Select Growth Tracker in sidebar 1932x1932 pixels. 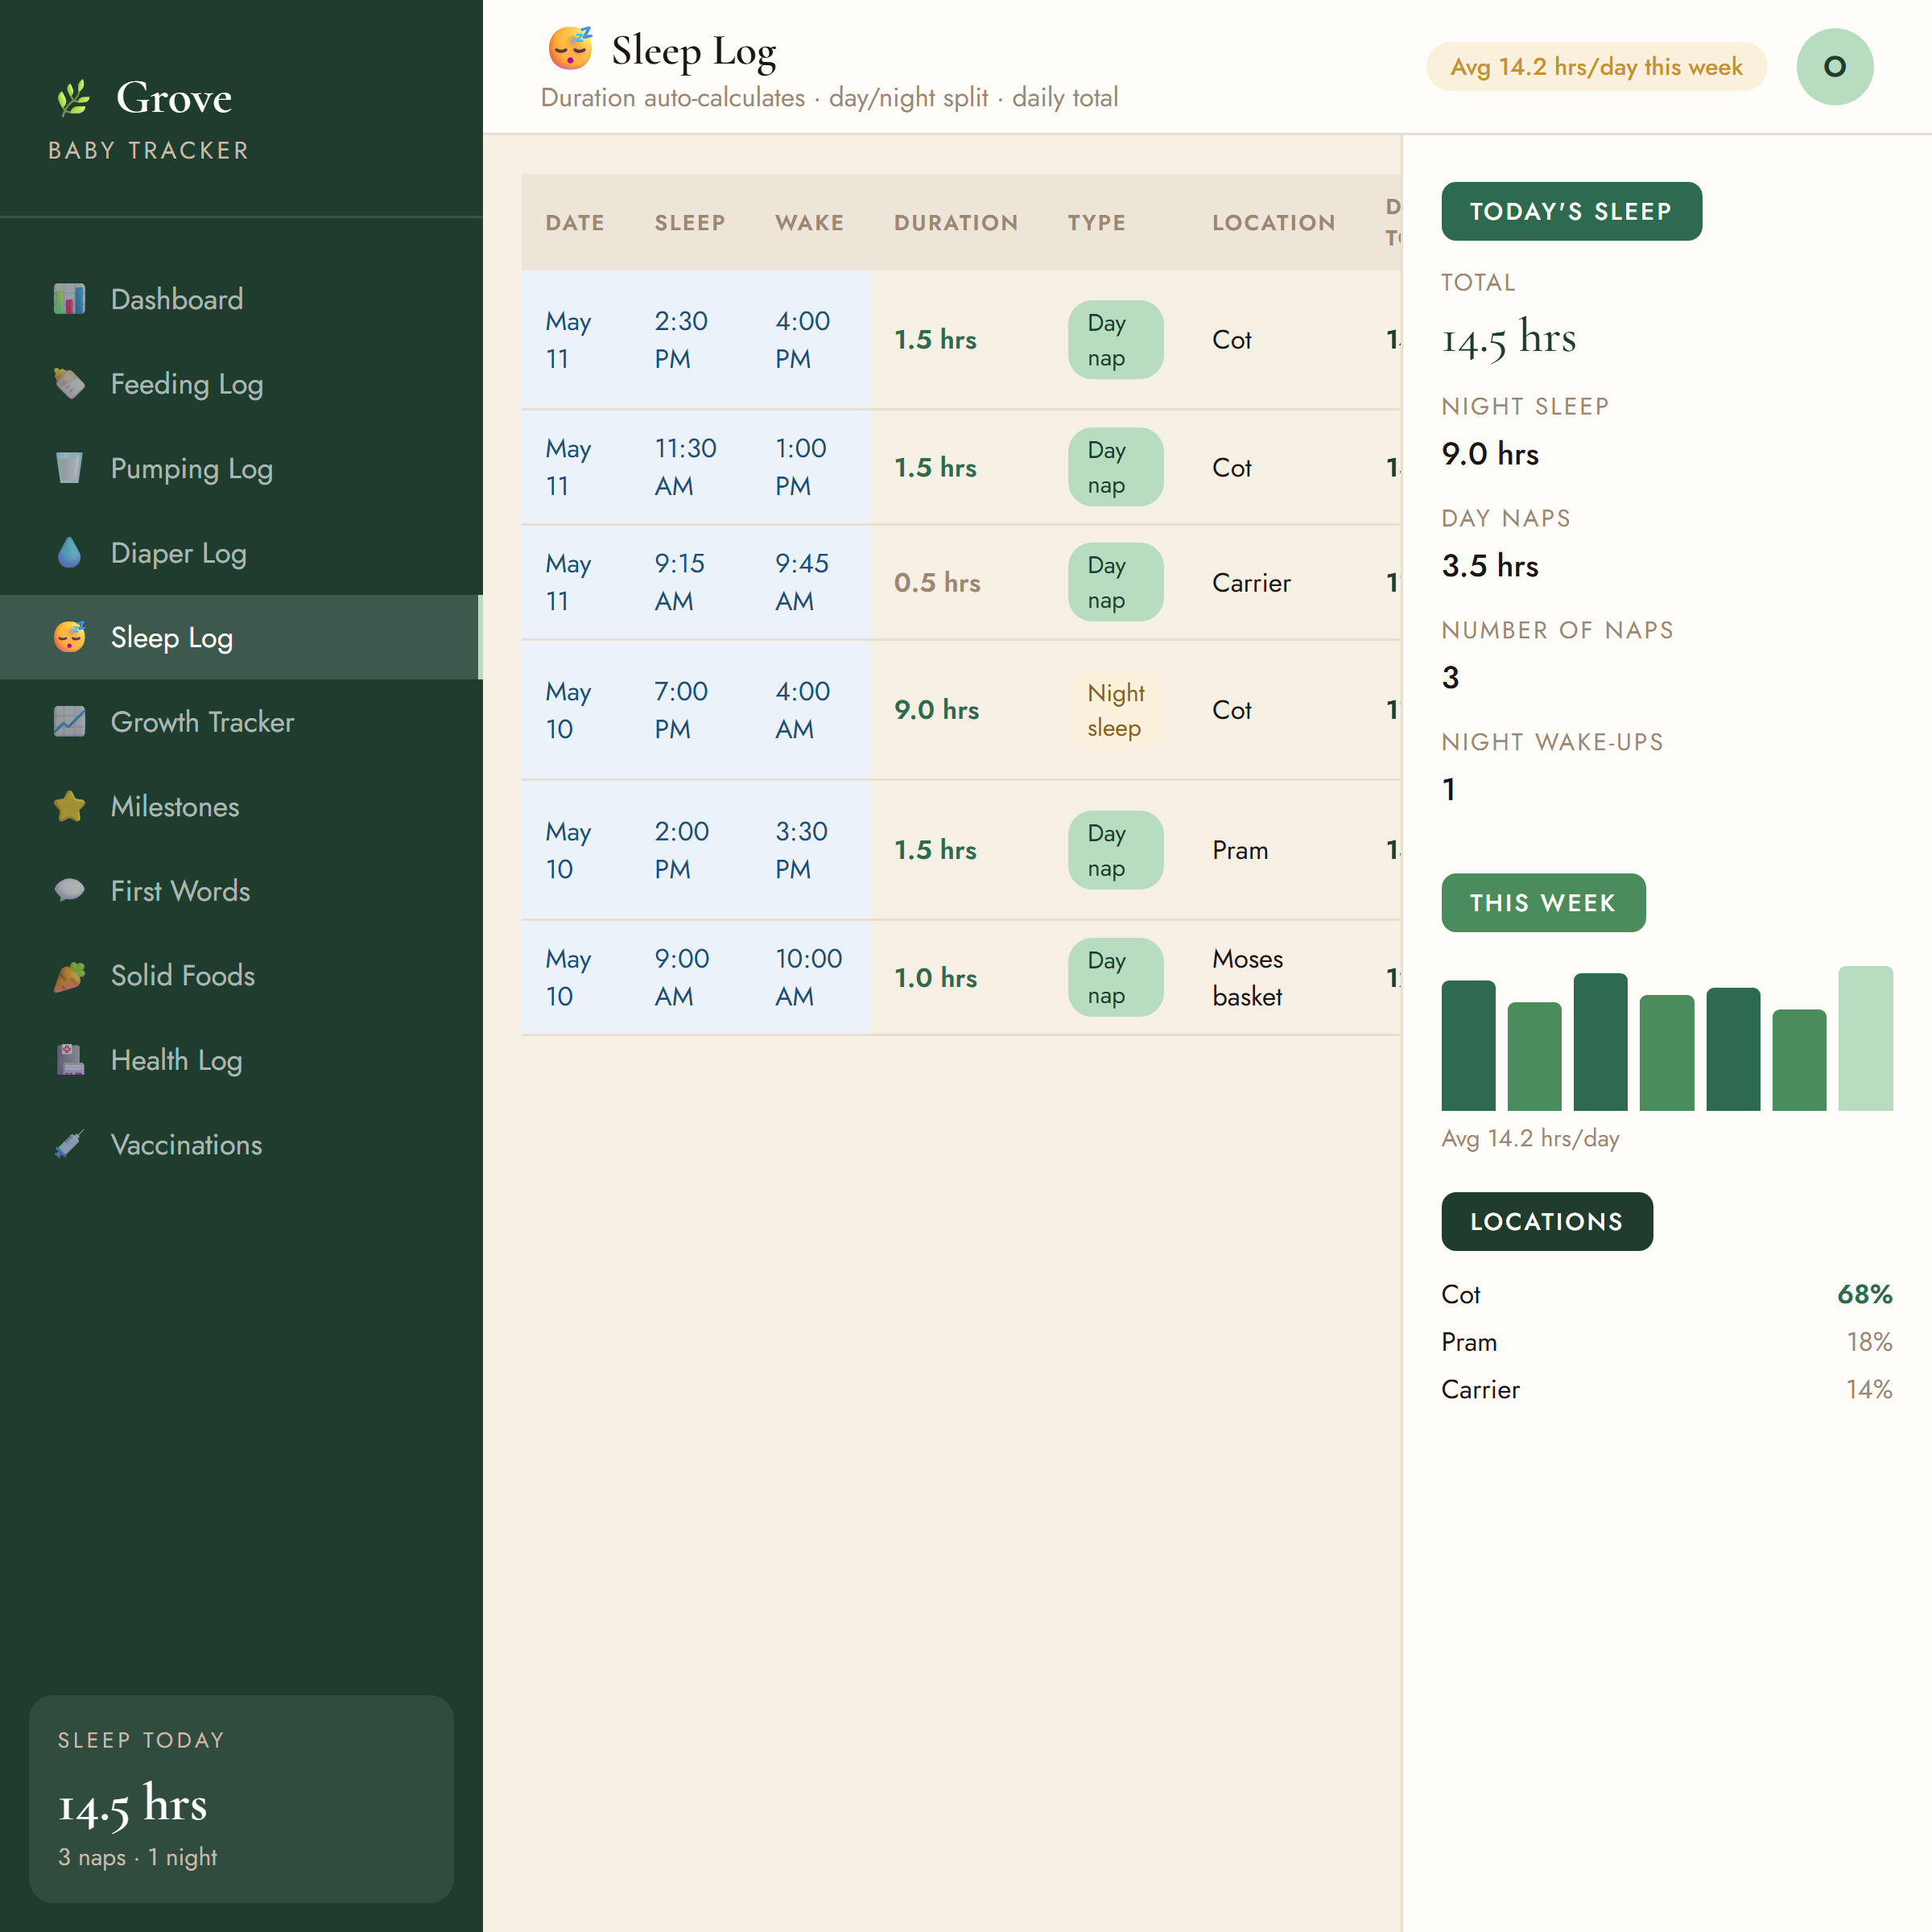tap(241, 721)
